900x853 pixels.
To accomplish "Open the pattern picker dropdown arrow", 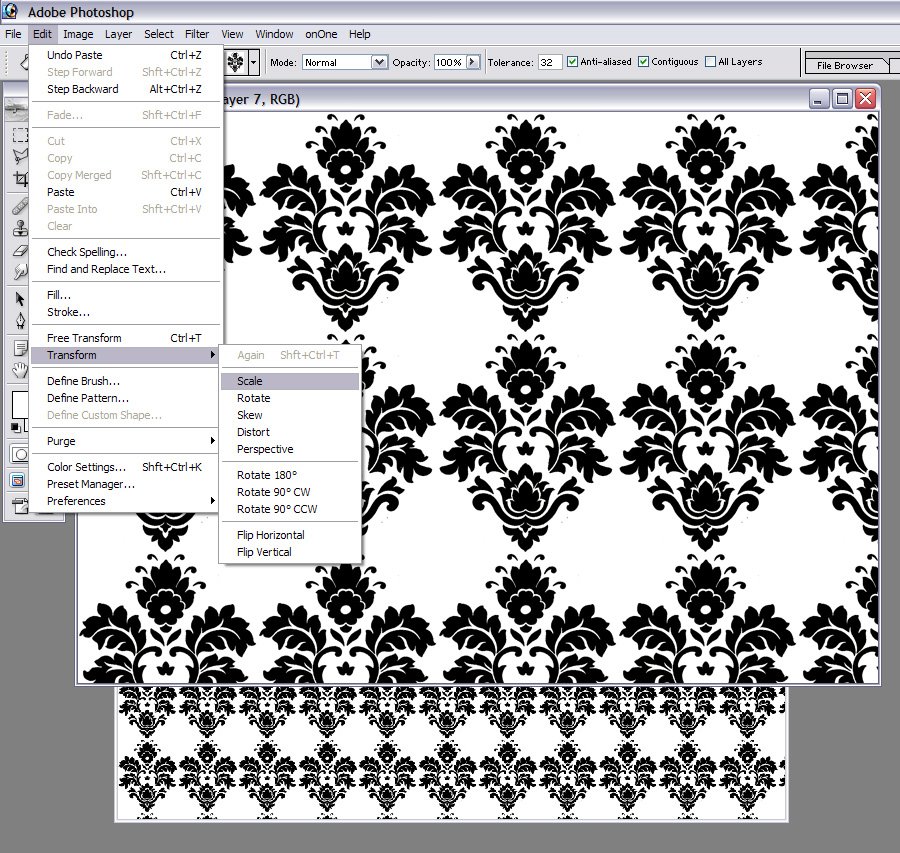I will 253,61.
